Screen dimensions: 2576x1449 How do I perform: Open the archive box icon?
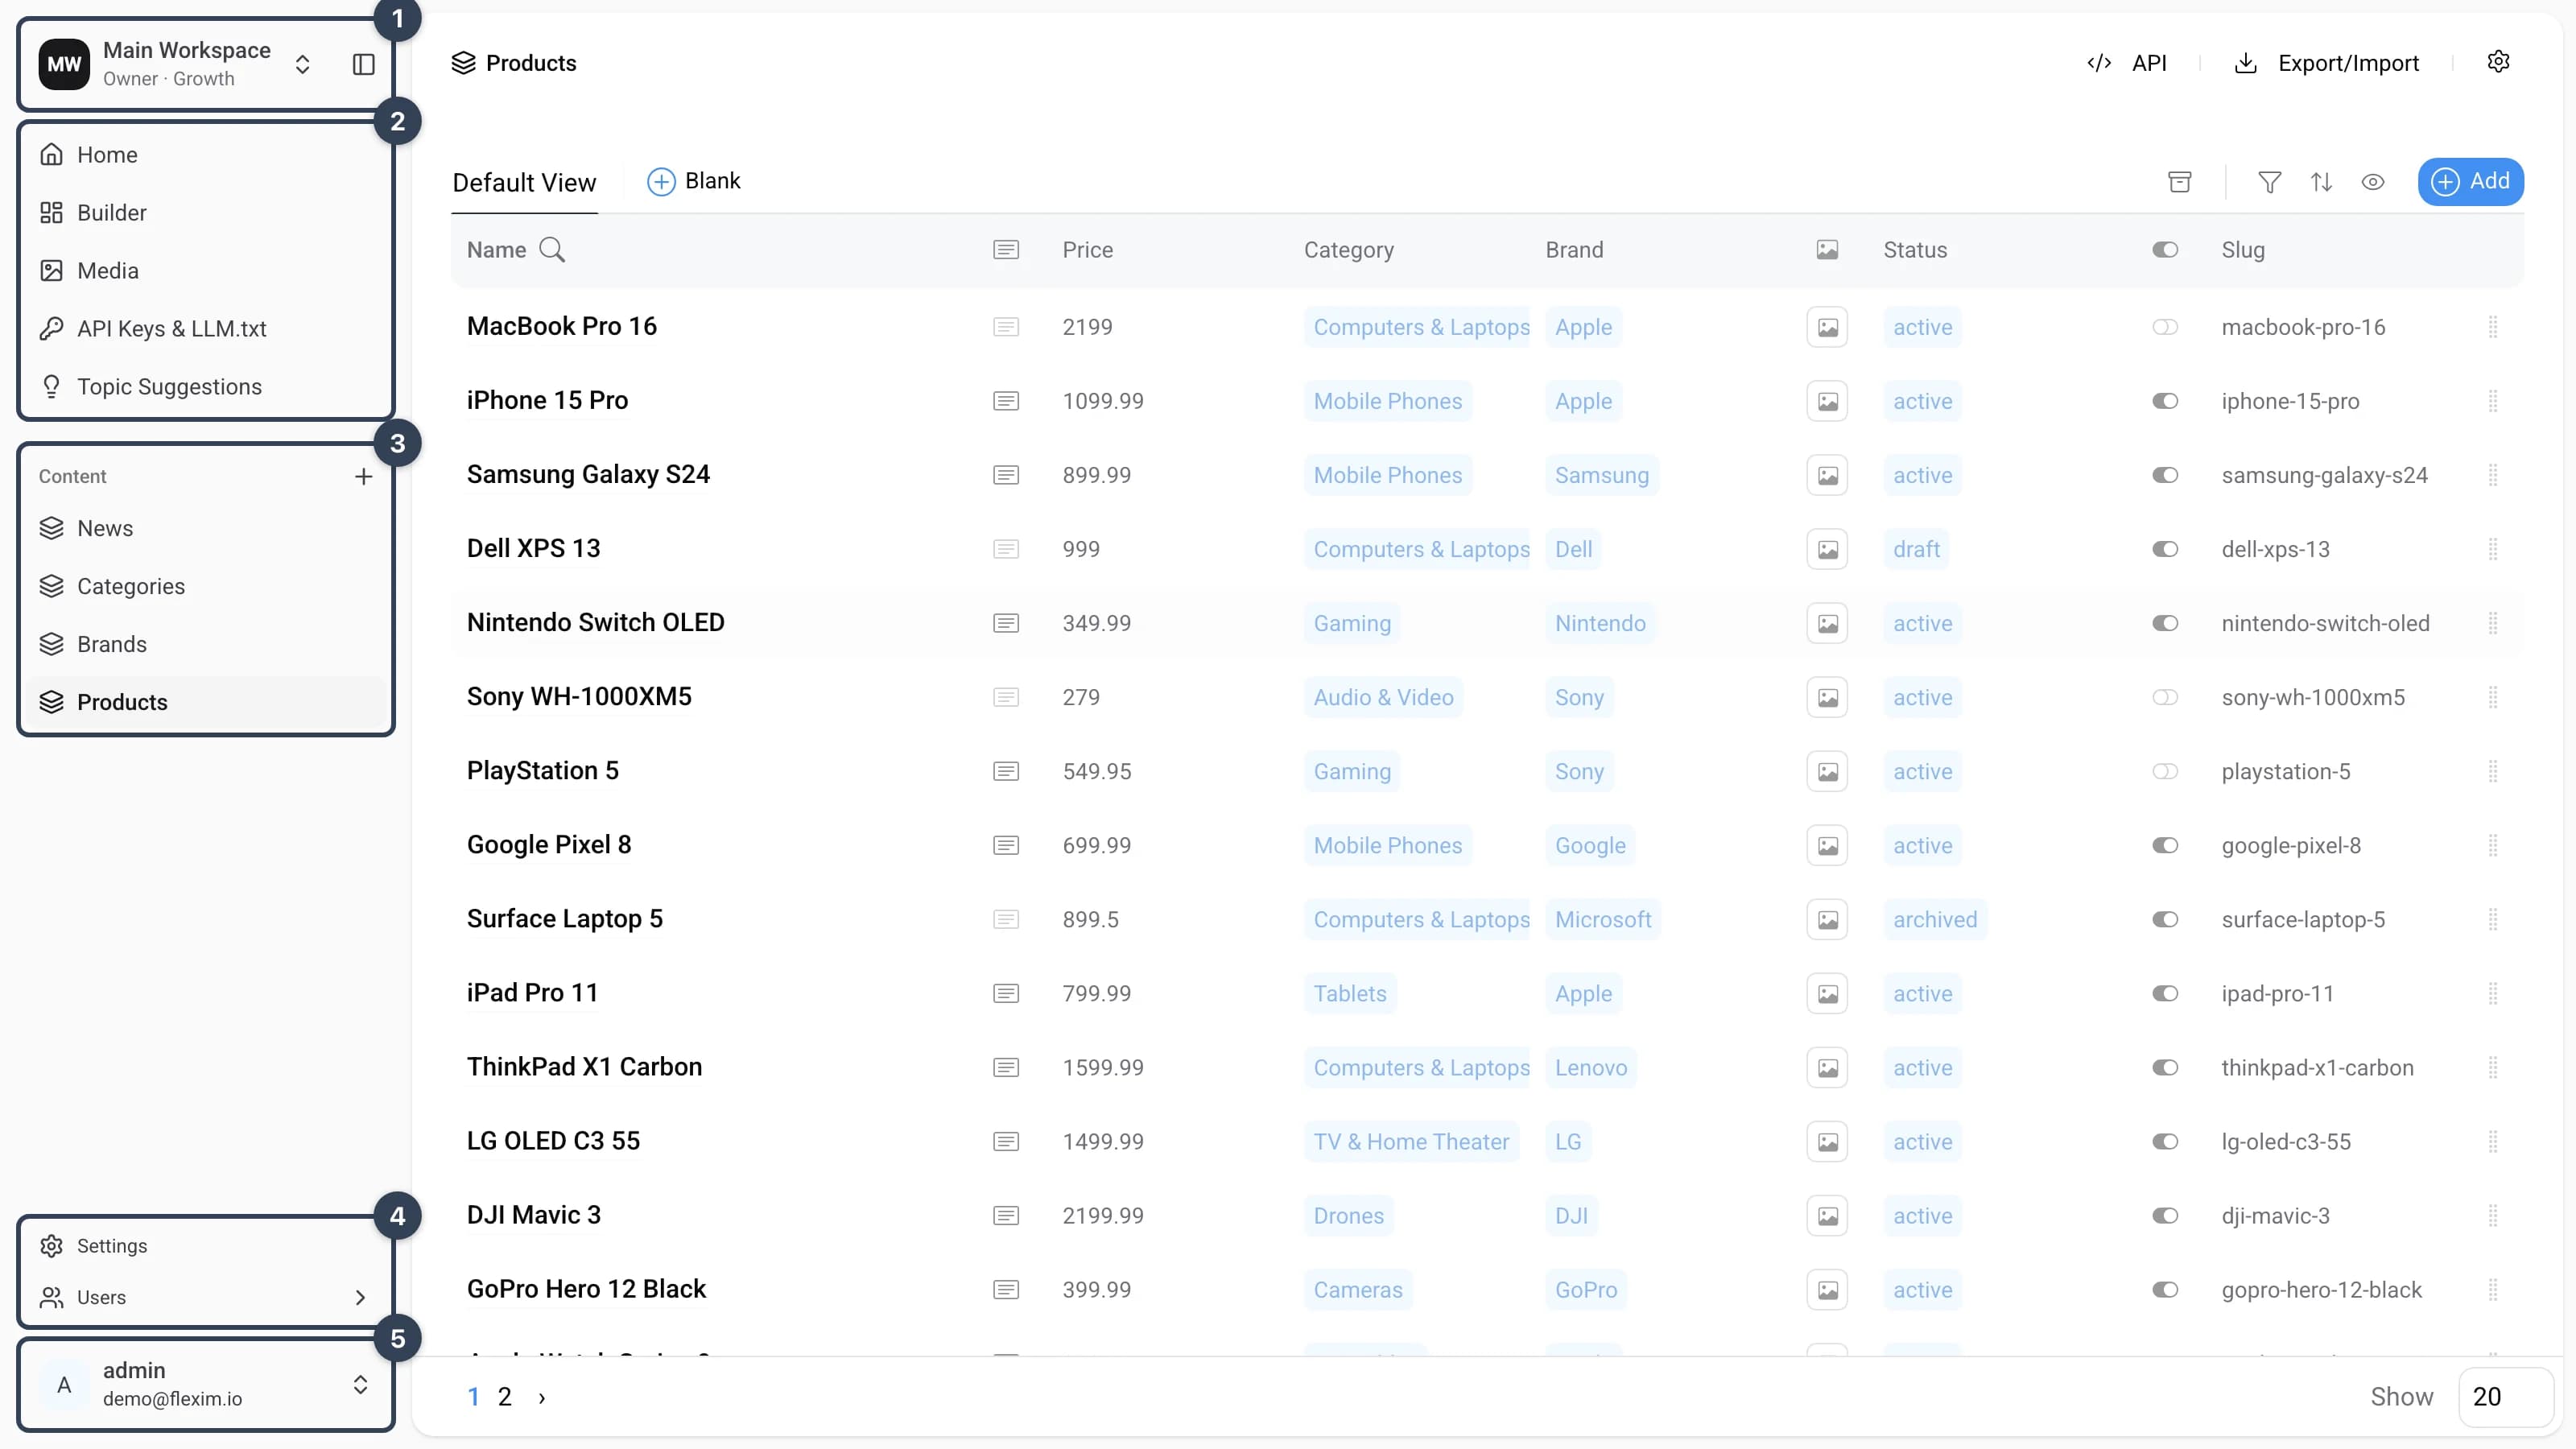pyautogui.click(x=2180, y=182)
